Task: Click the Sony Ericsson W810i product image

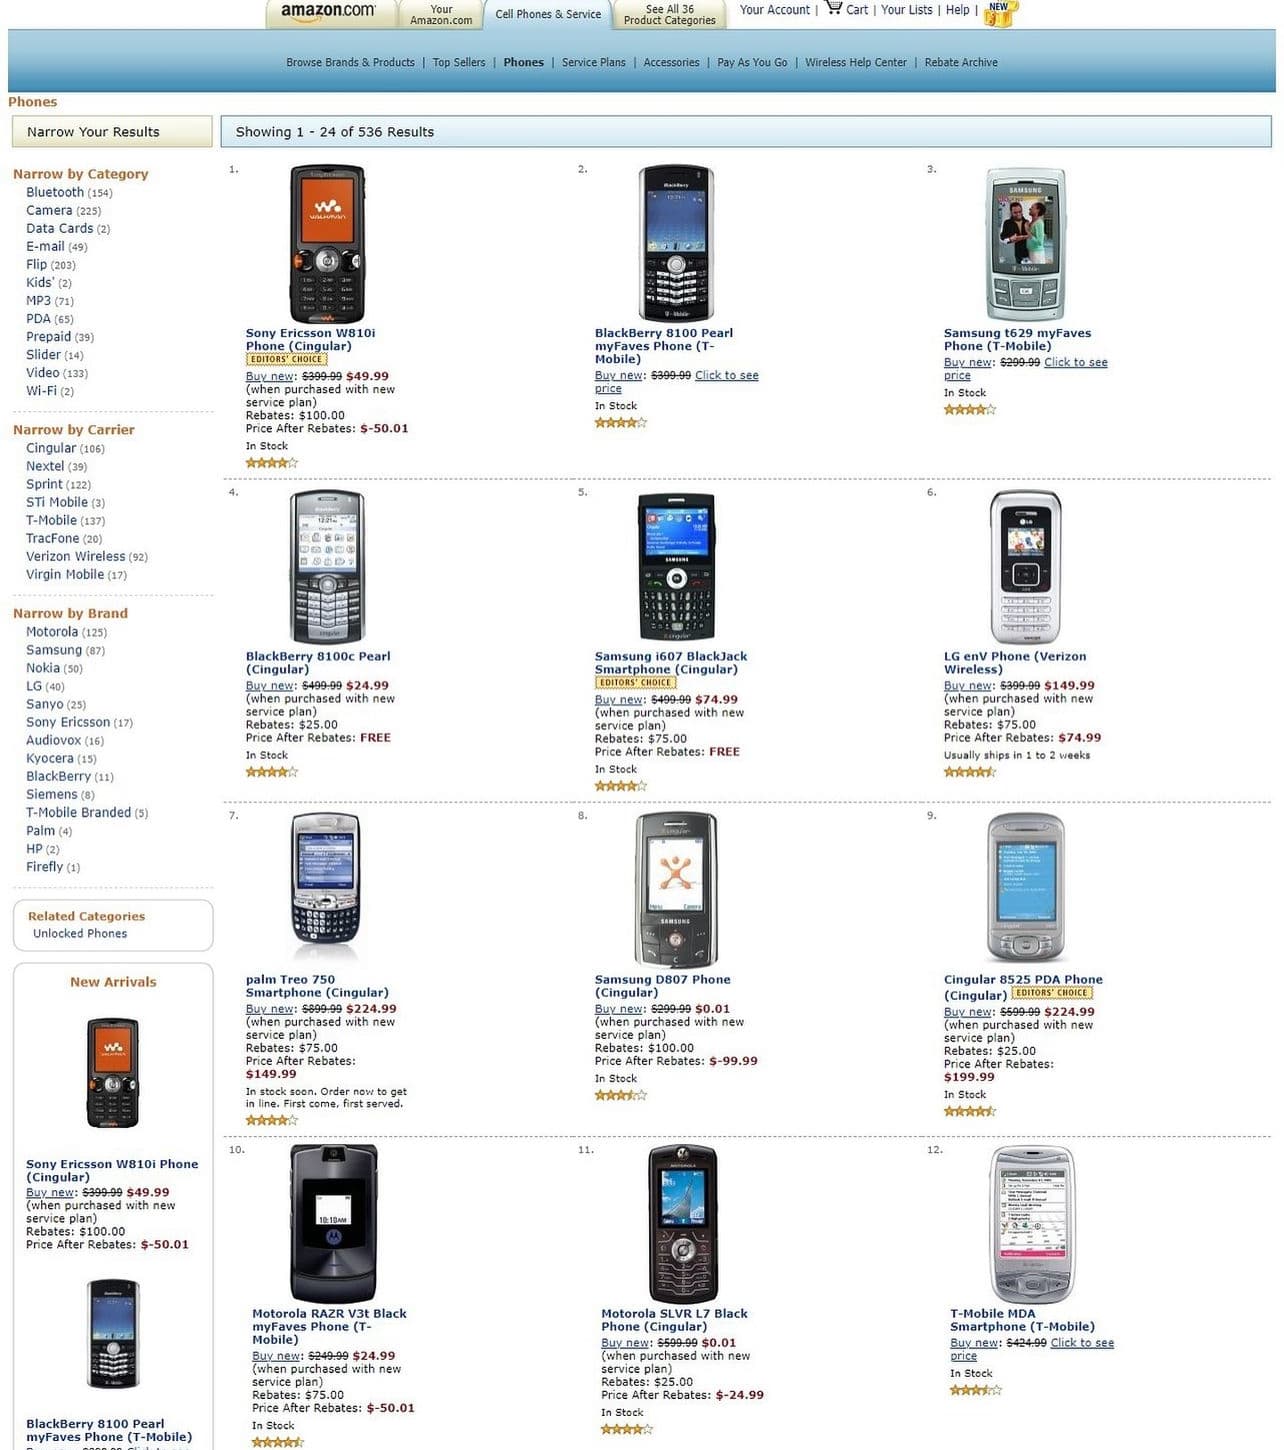Action: pos(327,243)
